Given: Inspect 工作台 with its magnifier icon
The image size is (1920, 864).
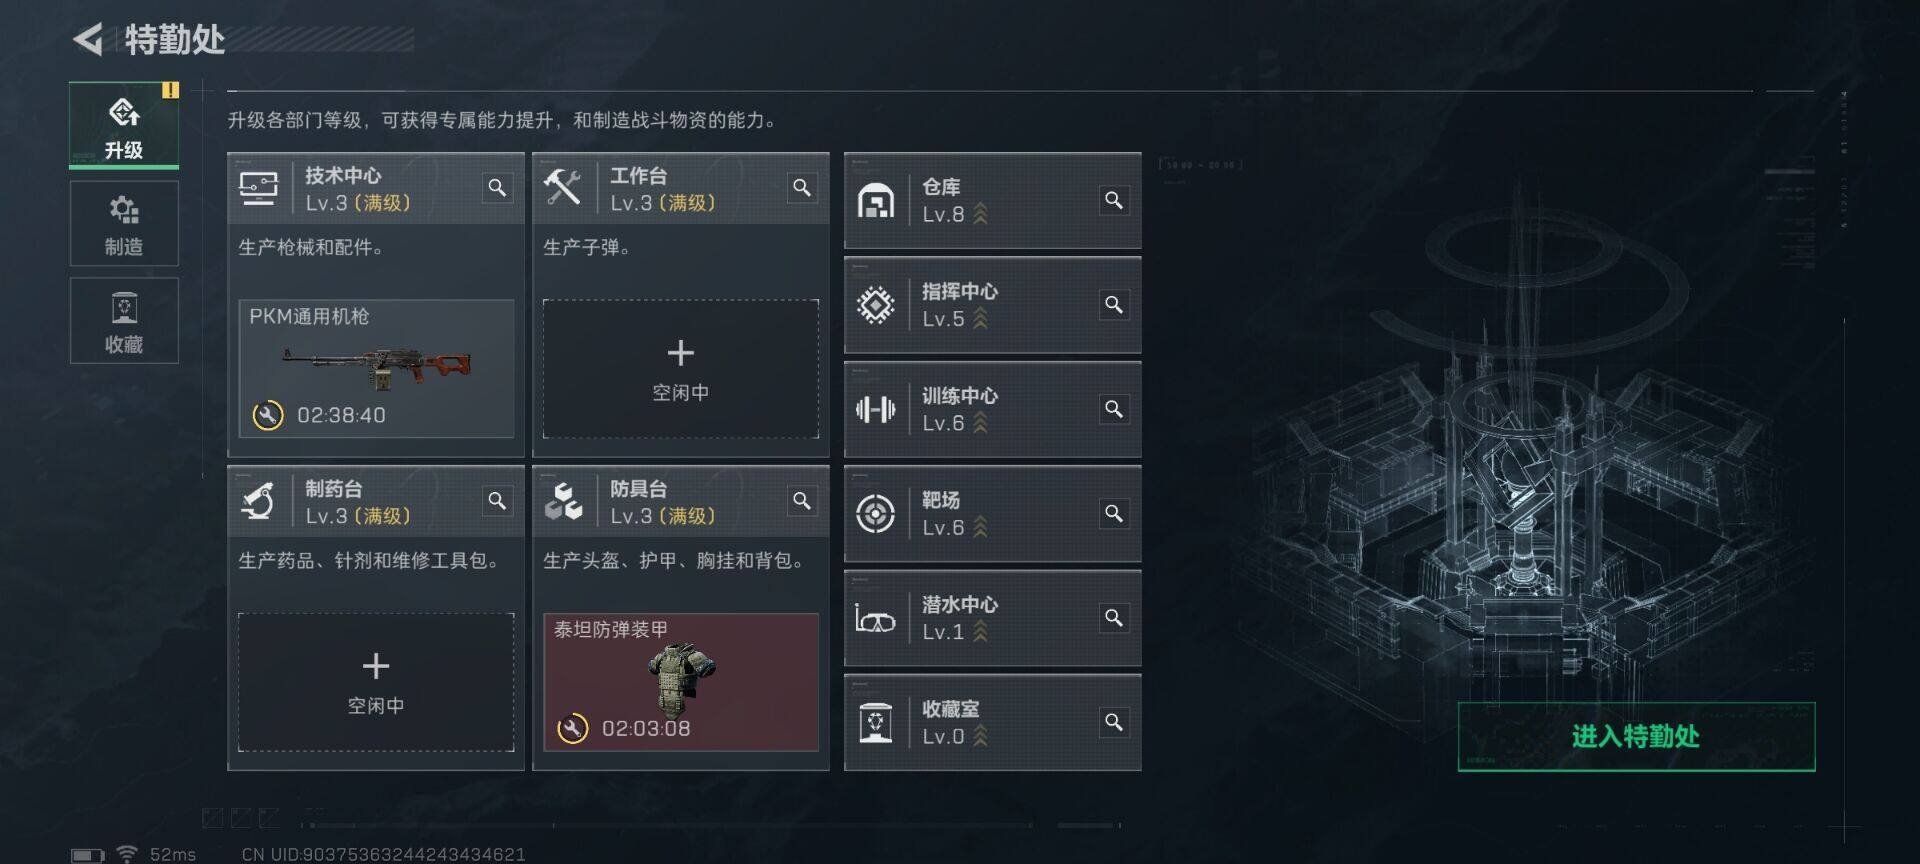Looking at the screenshot, I should tap(802, 188).
